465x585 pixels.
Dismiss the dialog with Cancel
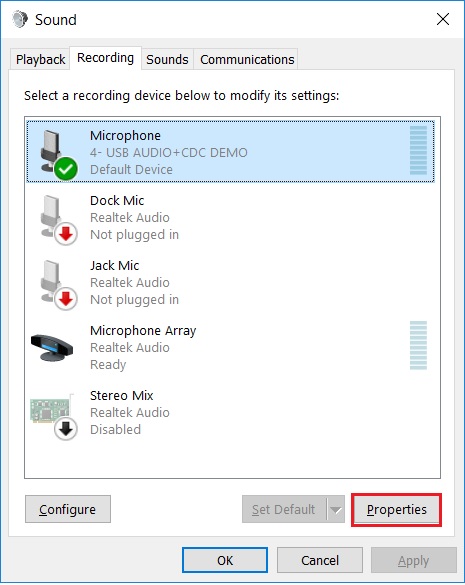click(x=320, y=560)
